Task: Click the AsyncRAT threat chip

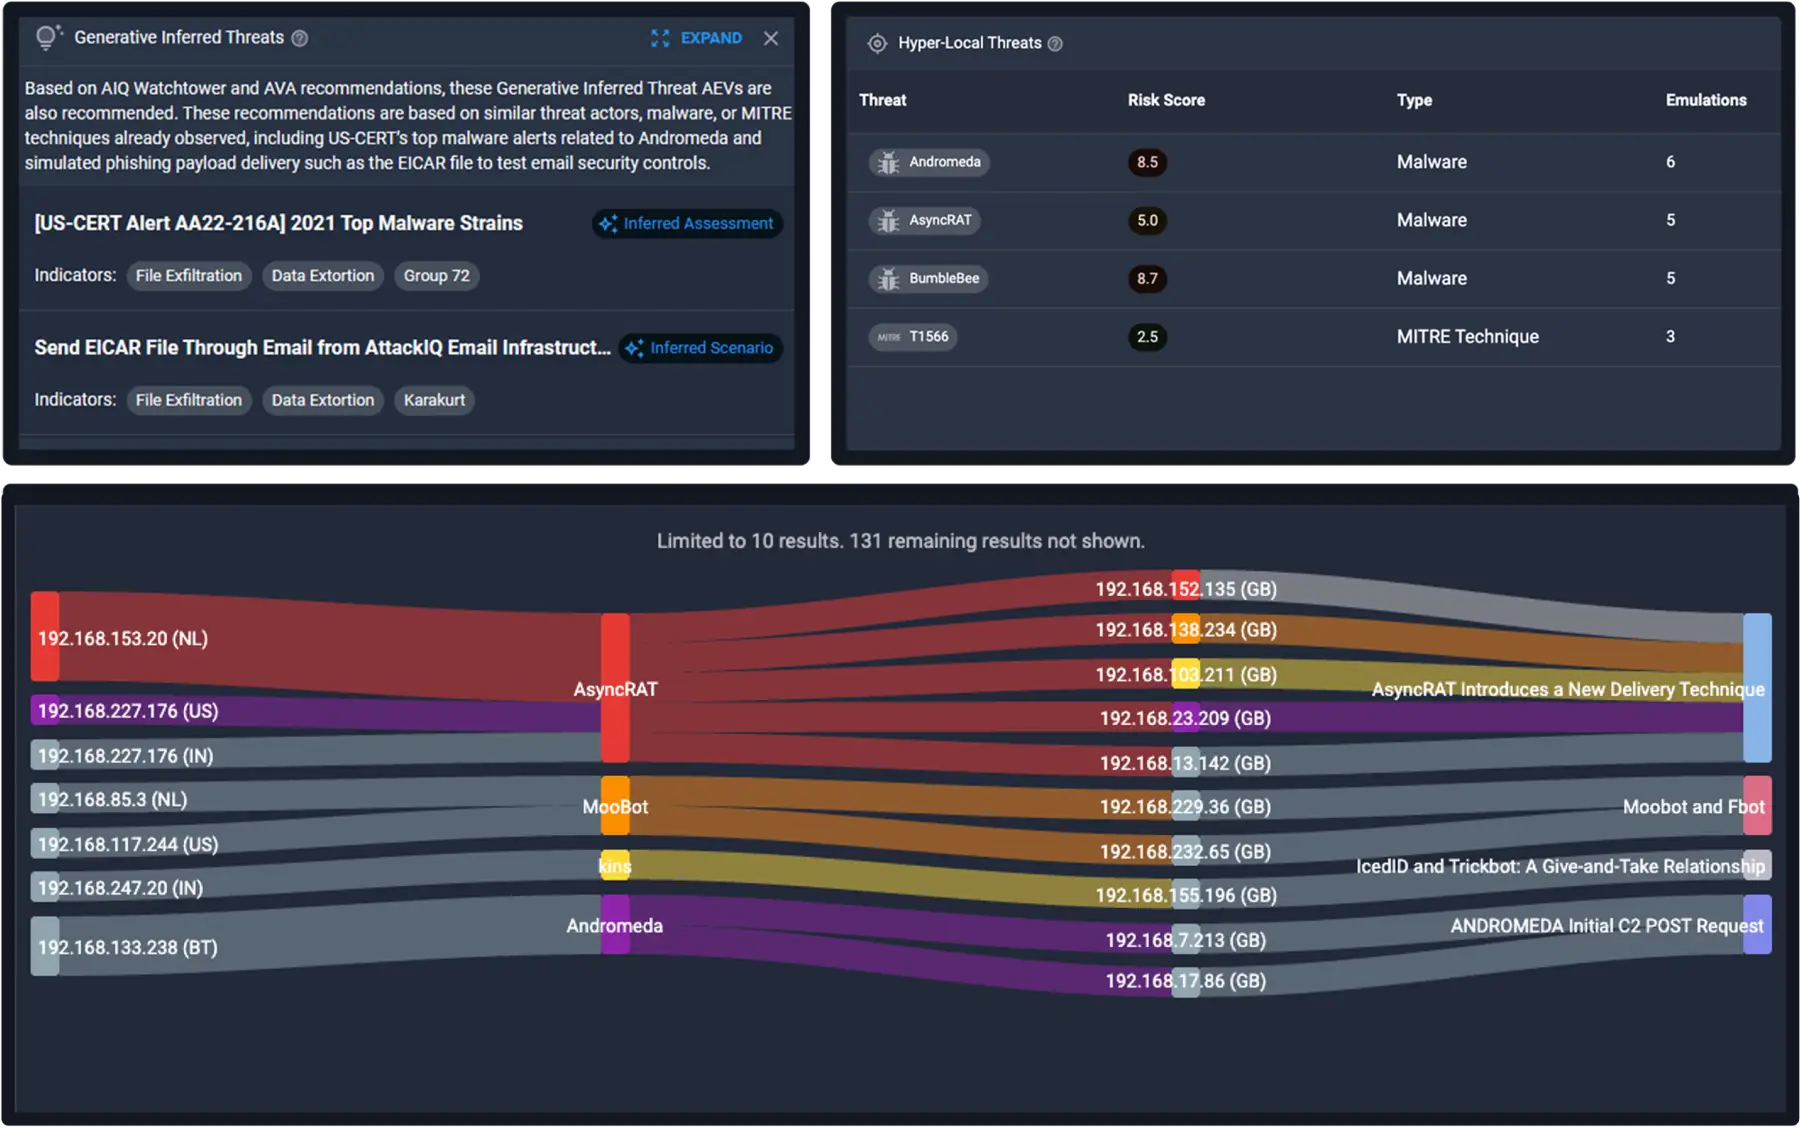Action: 924,220
